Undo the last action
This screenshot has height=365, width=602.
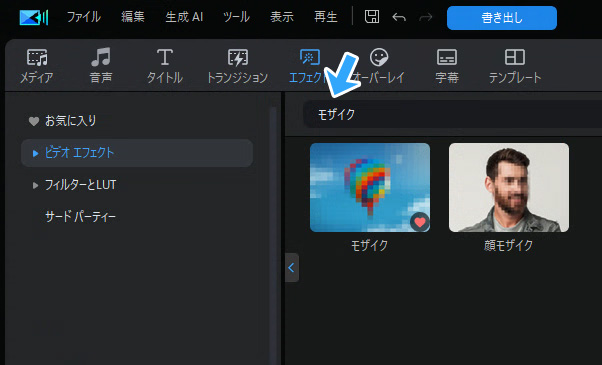(399, 17)
